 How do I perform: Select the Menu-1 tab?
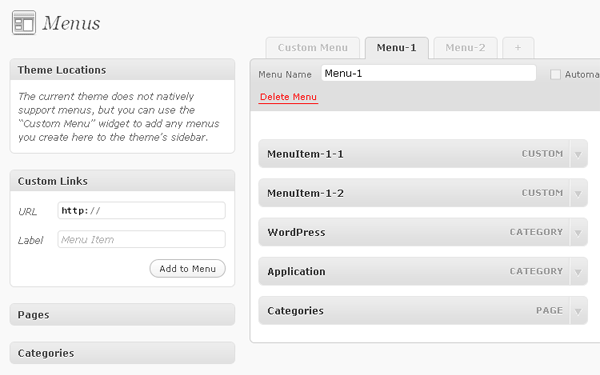click(396, 48)
